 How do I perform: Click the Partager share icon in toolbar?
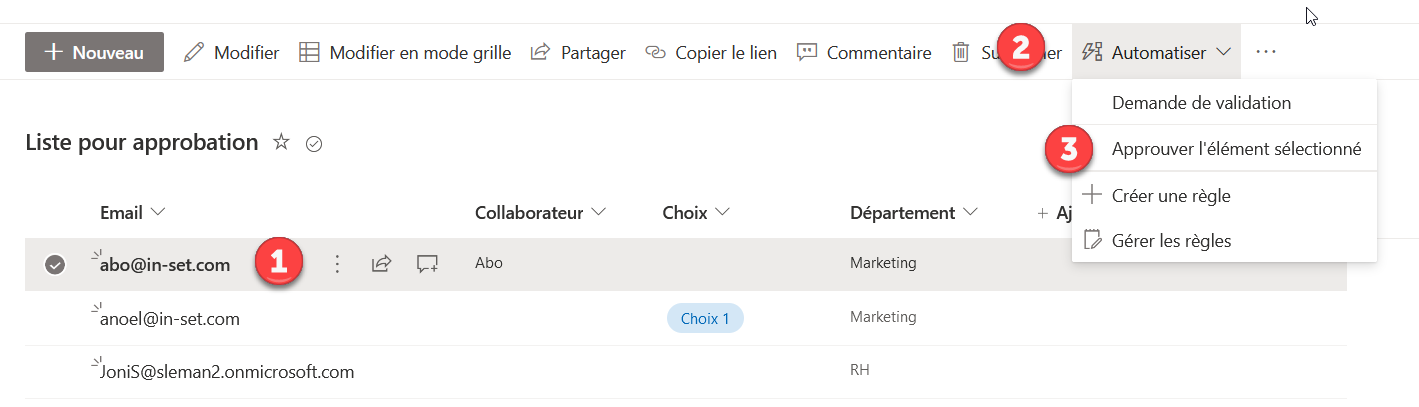point(540,52)
